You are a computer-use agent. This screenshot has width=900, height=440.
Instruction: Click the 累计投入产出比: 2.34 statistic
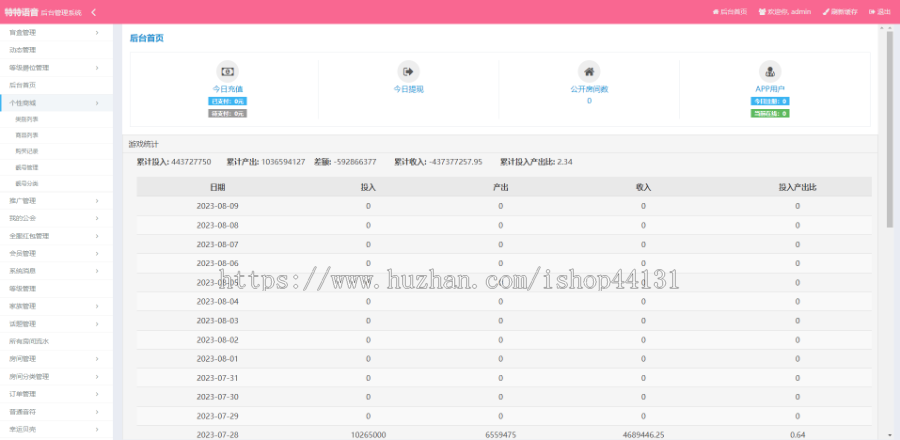pyautogui.click(x=536, y=162)
